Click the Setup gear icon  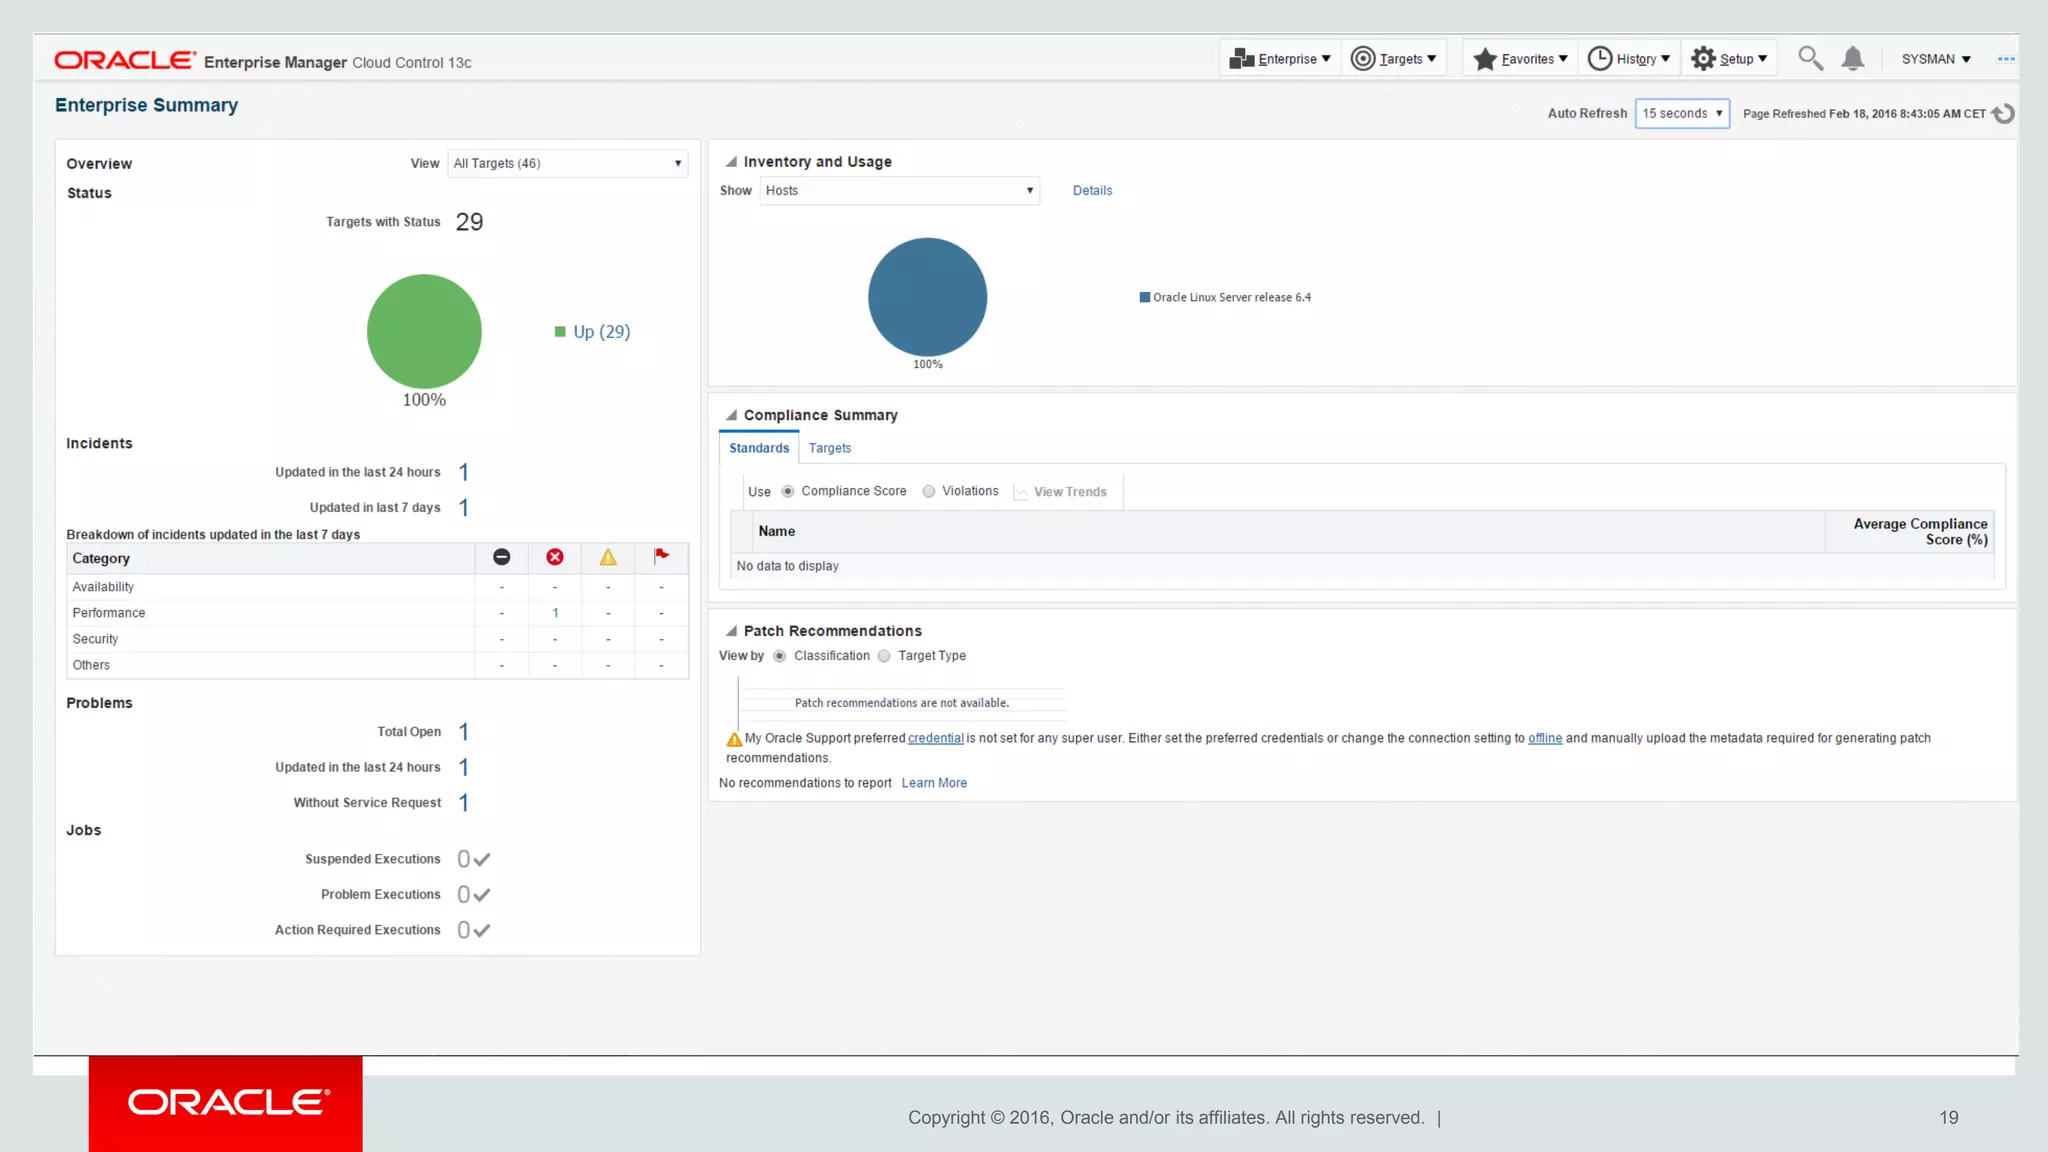coord(1703,59)
